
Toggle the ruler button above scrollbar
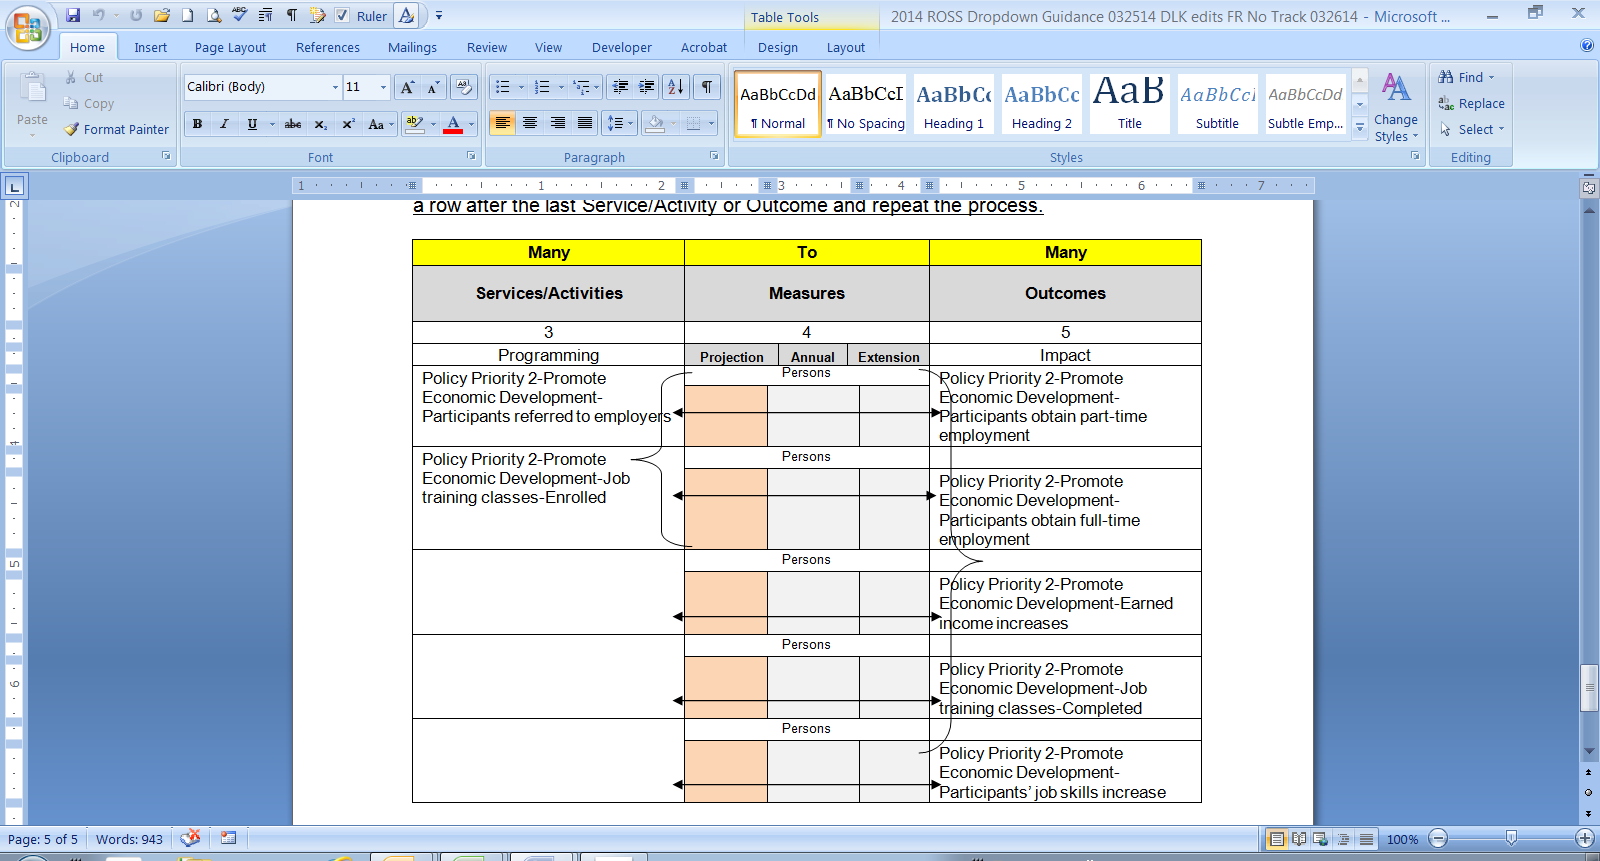pyautogui.click(x=1589, y=187)
